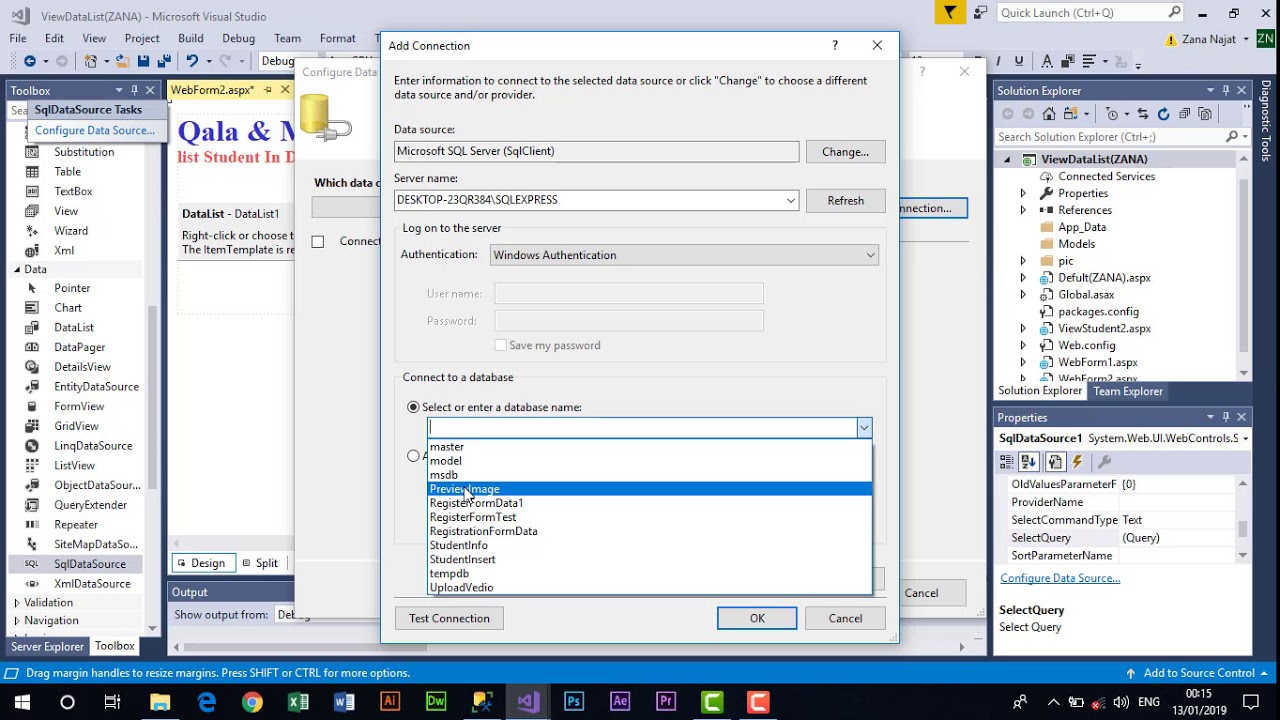Screen dimensions: 1280x720
Task: Select the 'Select or enter a database name' radio
Action: pos(413,407)
